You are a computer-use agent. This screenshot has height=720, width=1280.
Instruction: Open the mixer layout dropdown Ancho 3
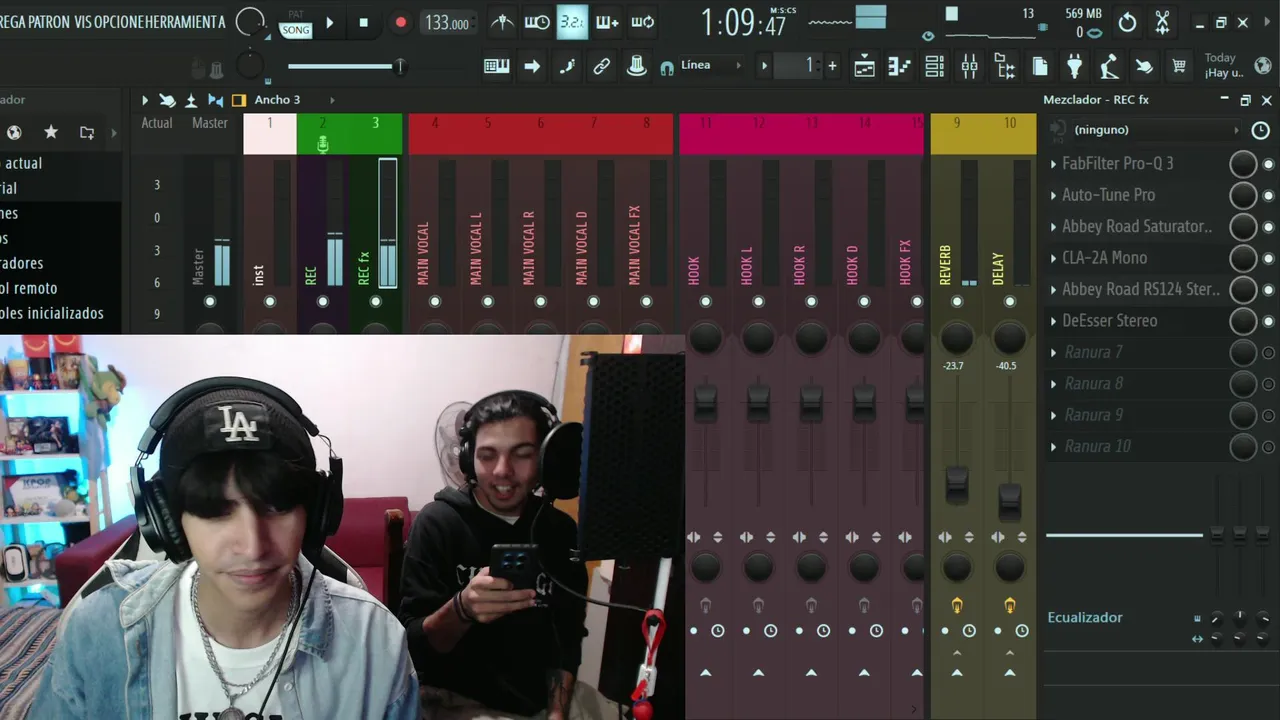295,100
